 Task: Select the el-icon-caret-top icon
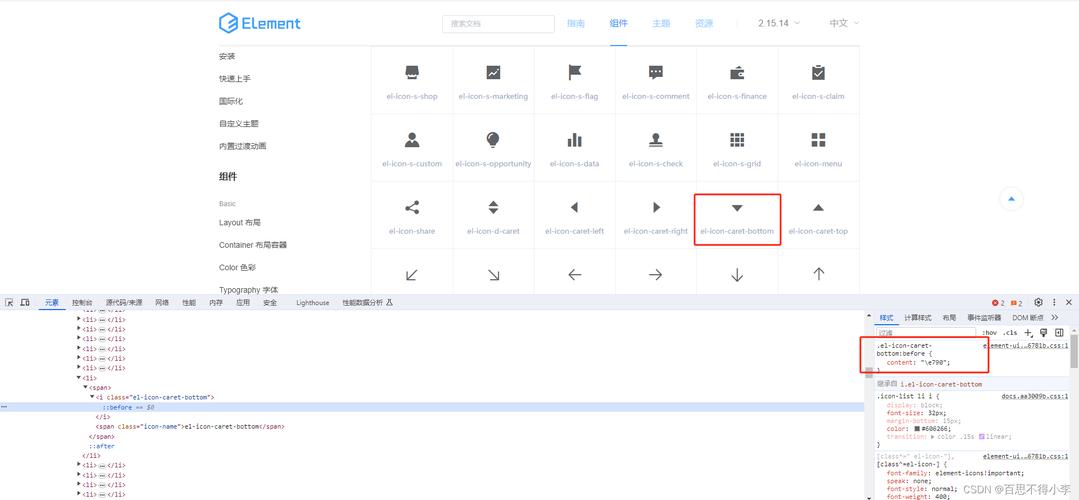[818, 208]
